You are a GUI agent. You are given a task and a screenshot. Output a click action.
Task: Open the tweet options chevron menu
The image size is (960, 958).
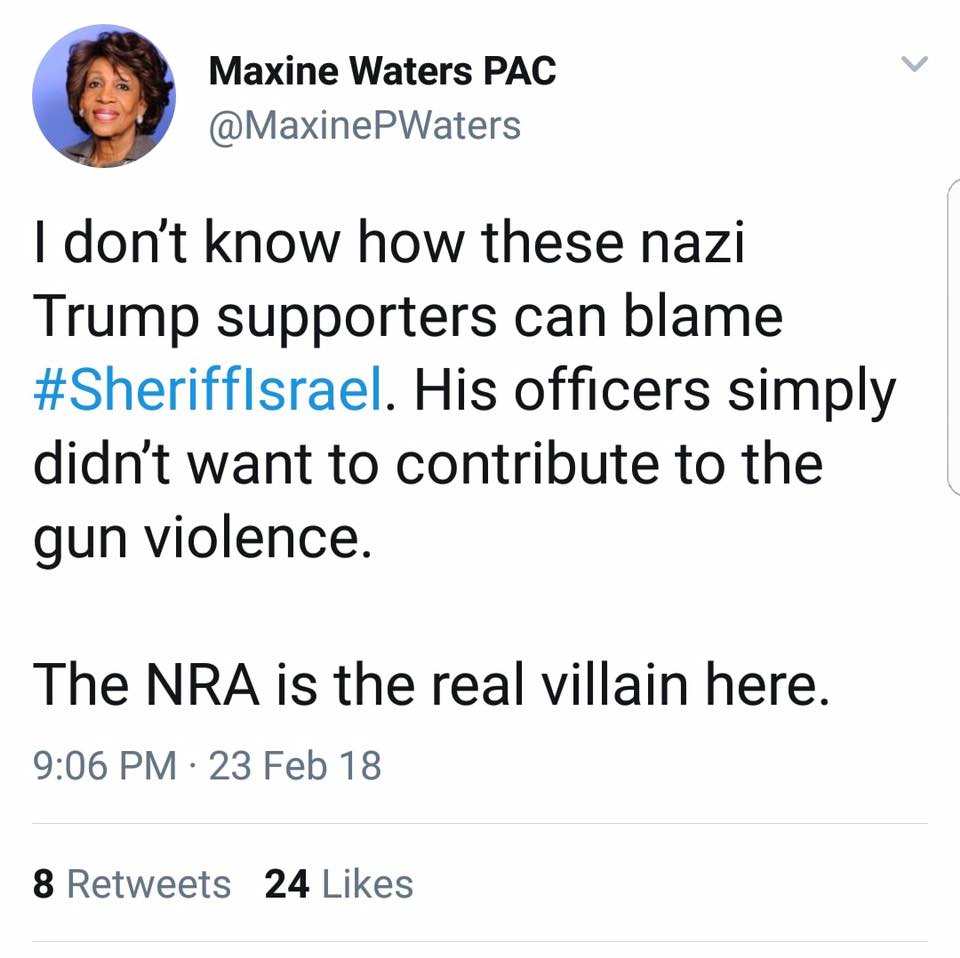point(914,65)
